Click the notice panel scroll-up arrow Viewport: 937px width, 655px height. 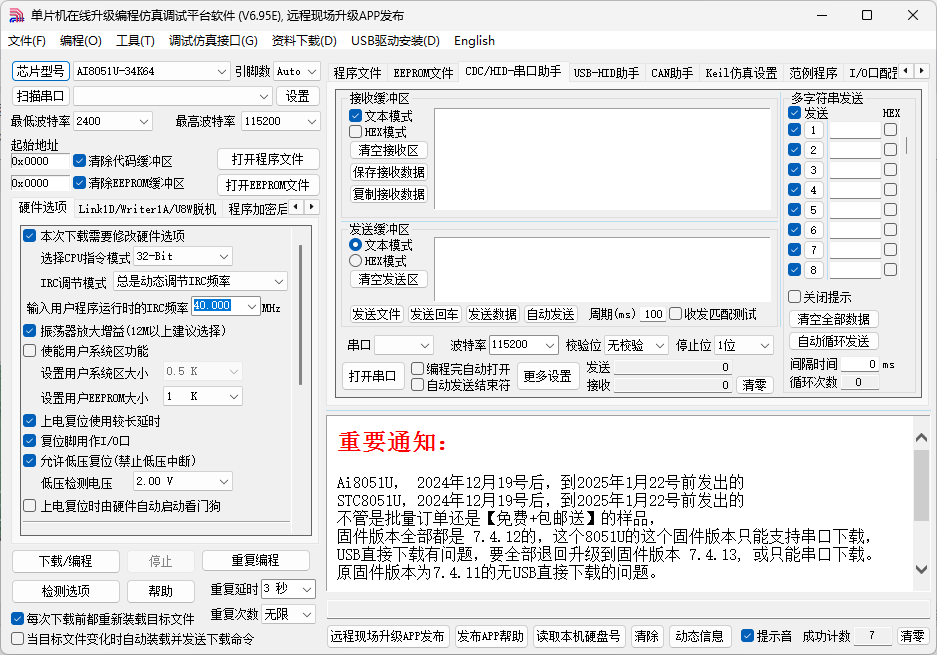point(921,438)
